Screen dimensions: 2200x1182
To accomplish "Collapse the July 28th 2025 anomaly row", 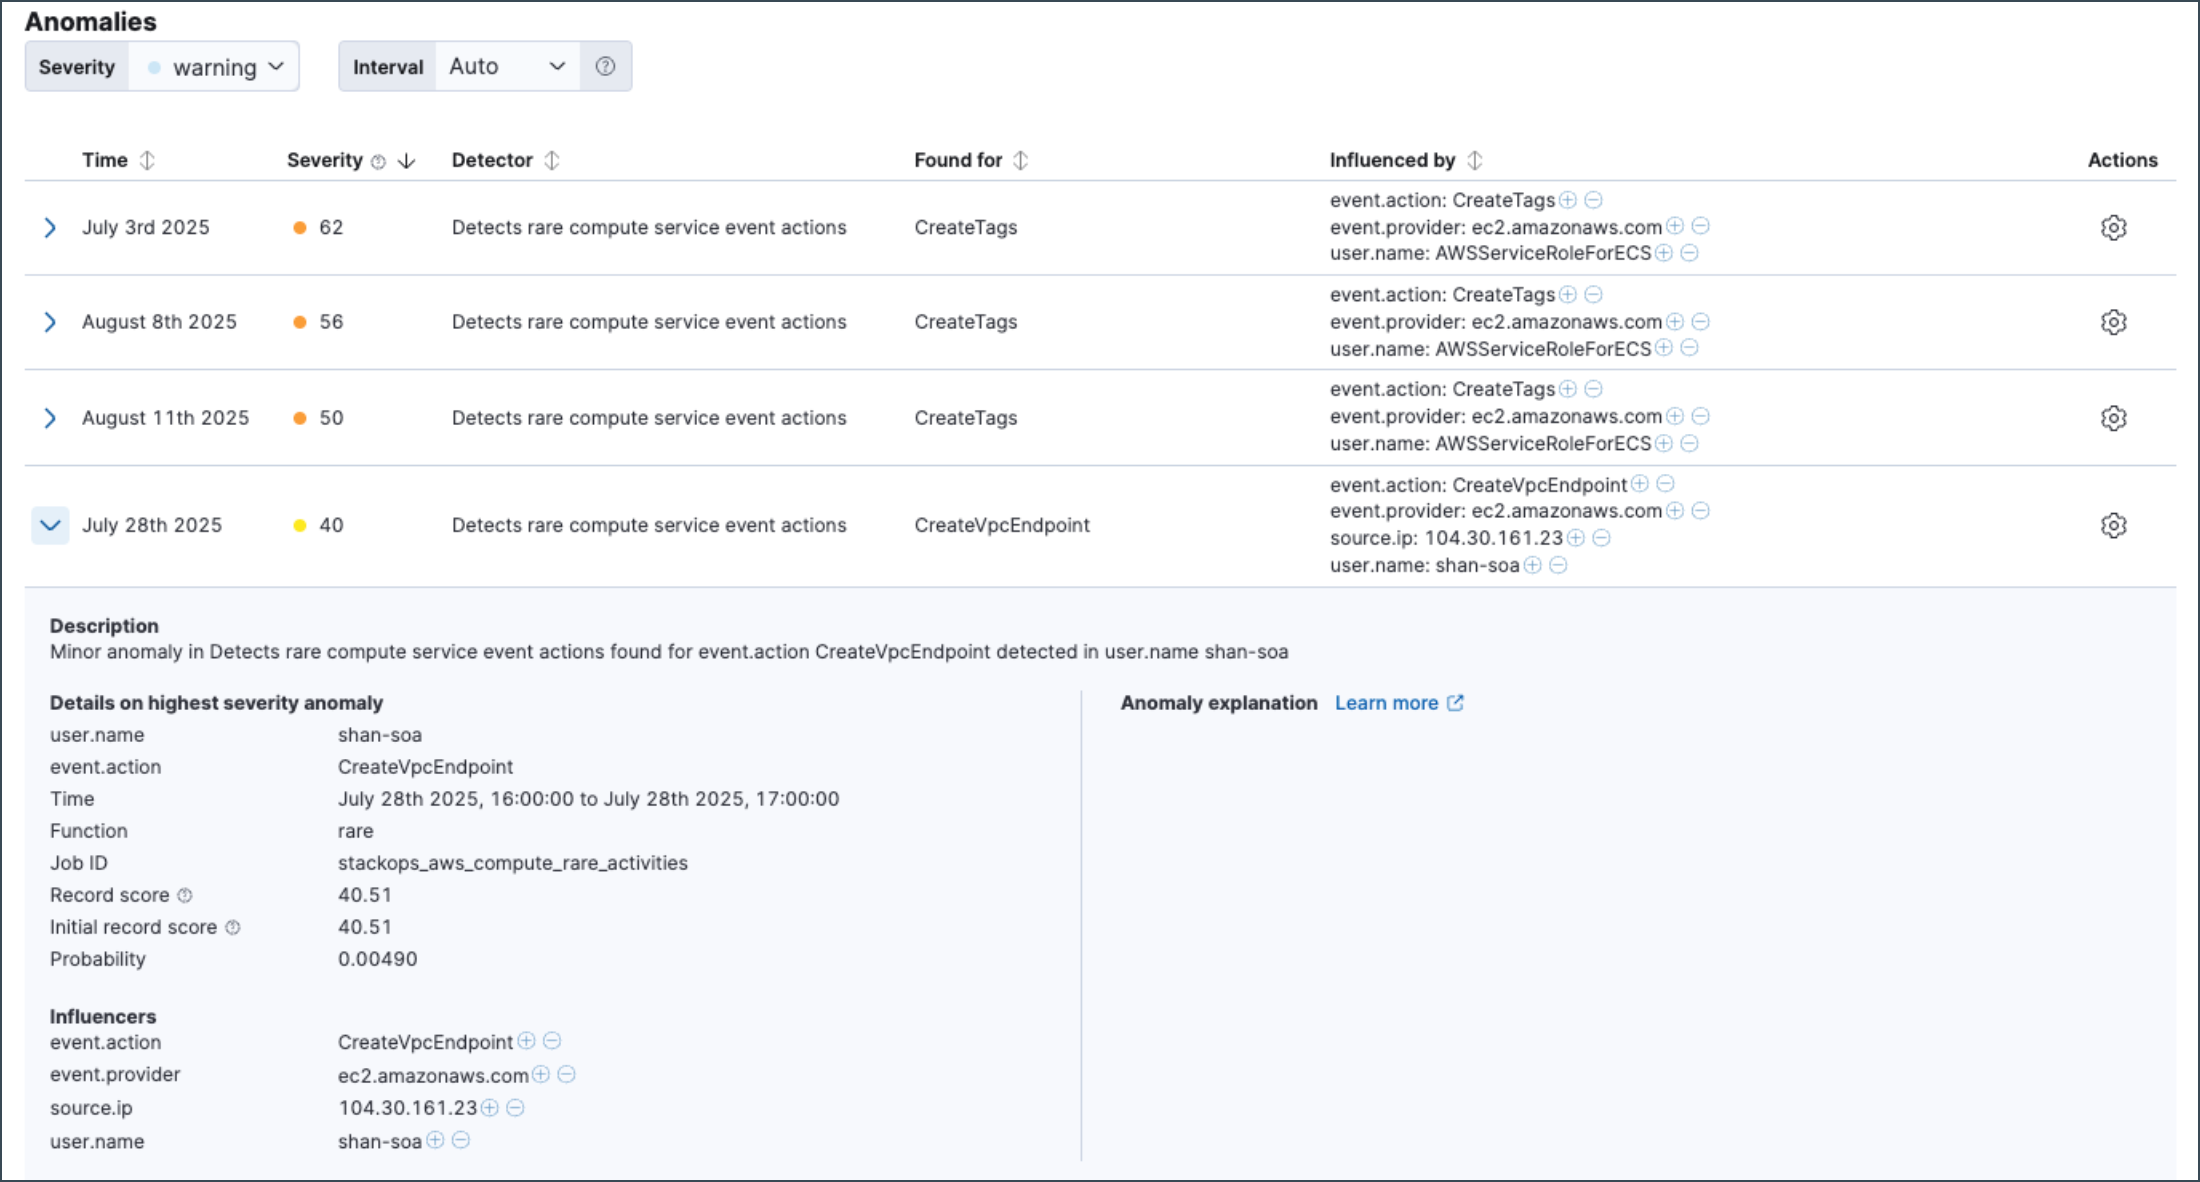I will point(50,525).
